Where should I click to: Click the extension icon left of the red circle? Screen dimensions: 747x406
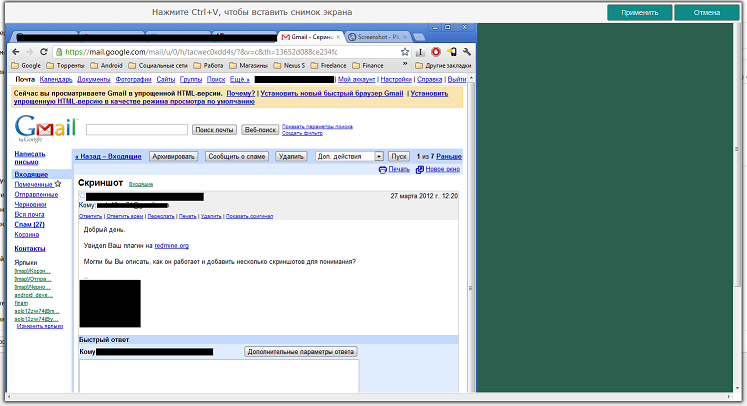pos(420,52)
